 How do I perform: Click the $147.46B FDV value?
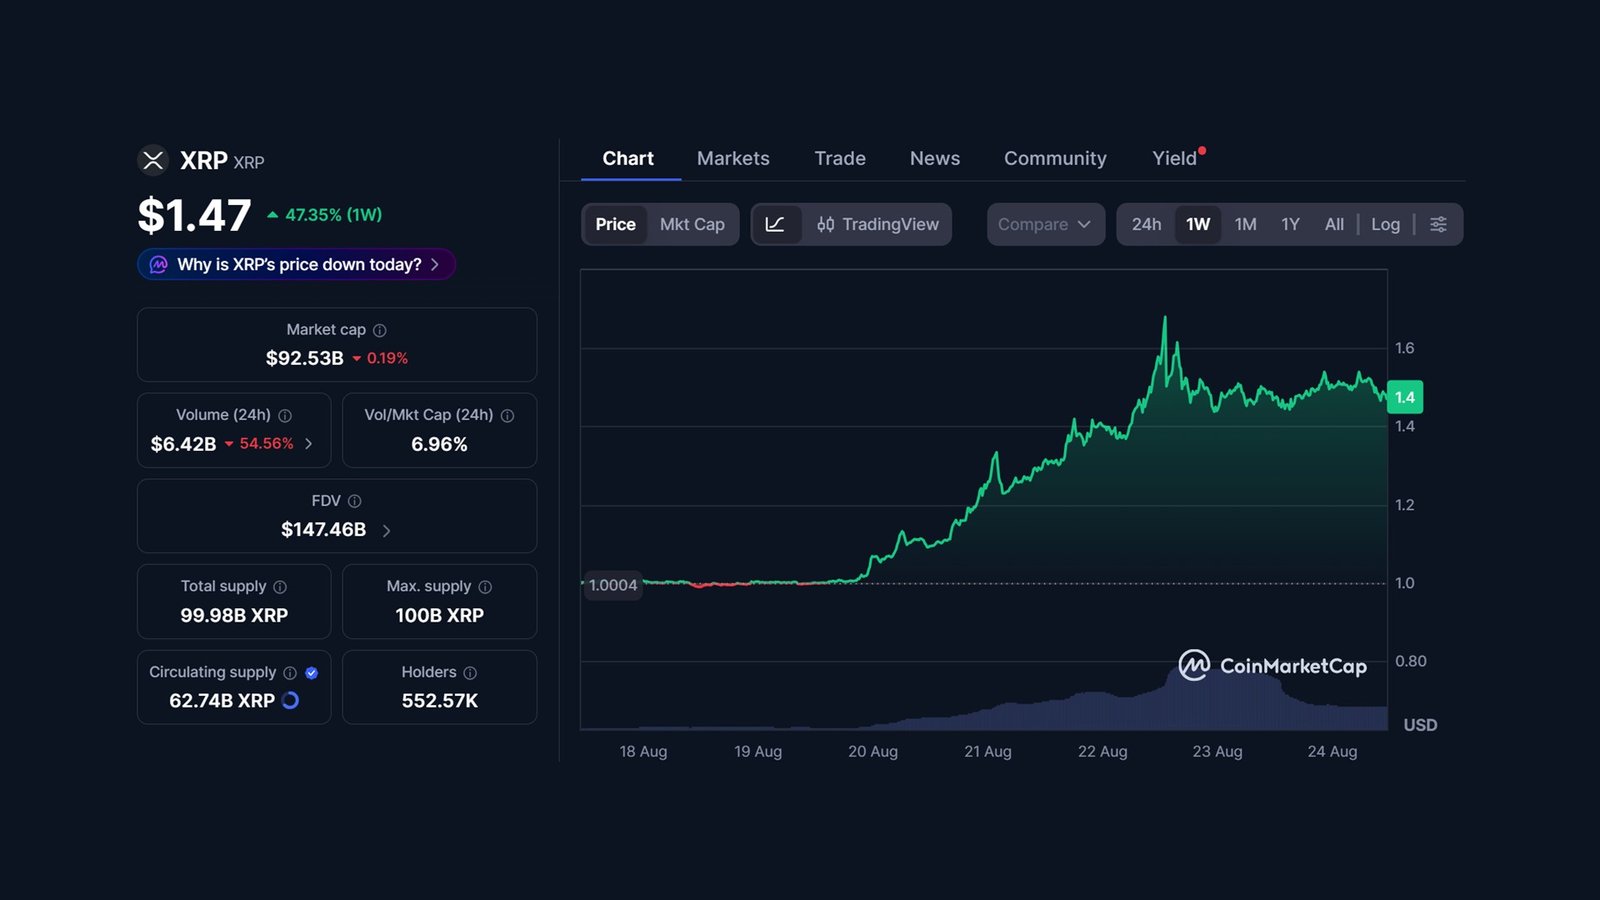[323, 530]
